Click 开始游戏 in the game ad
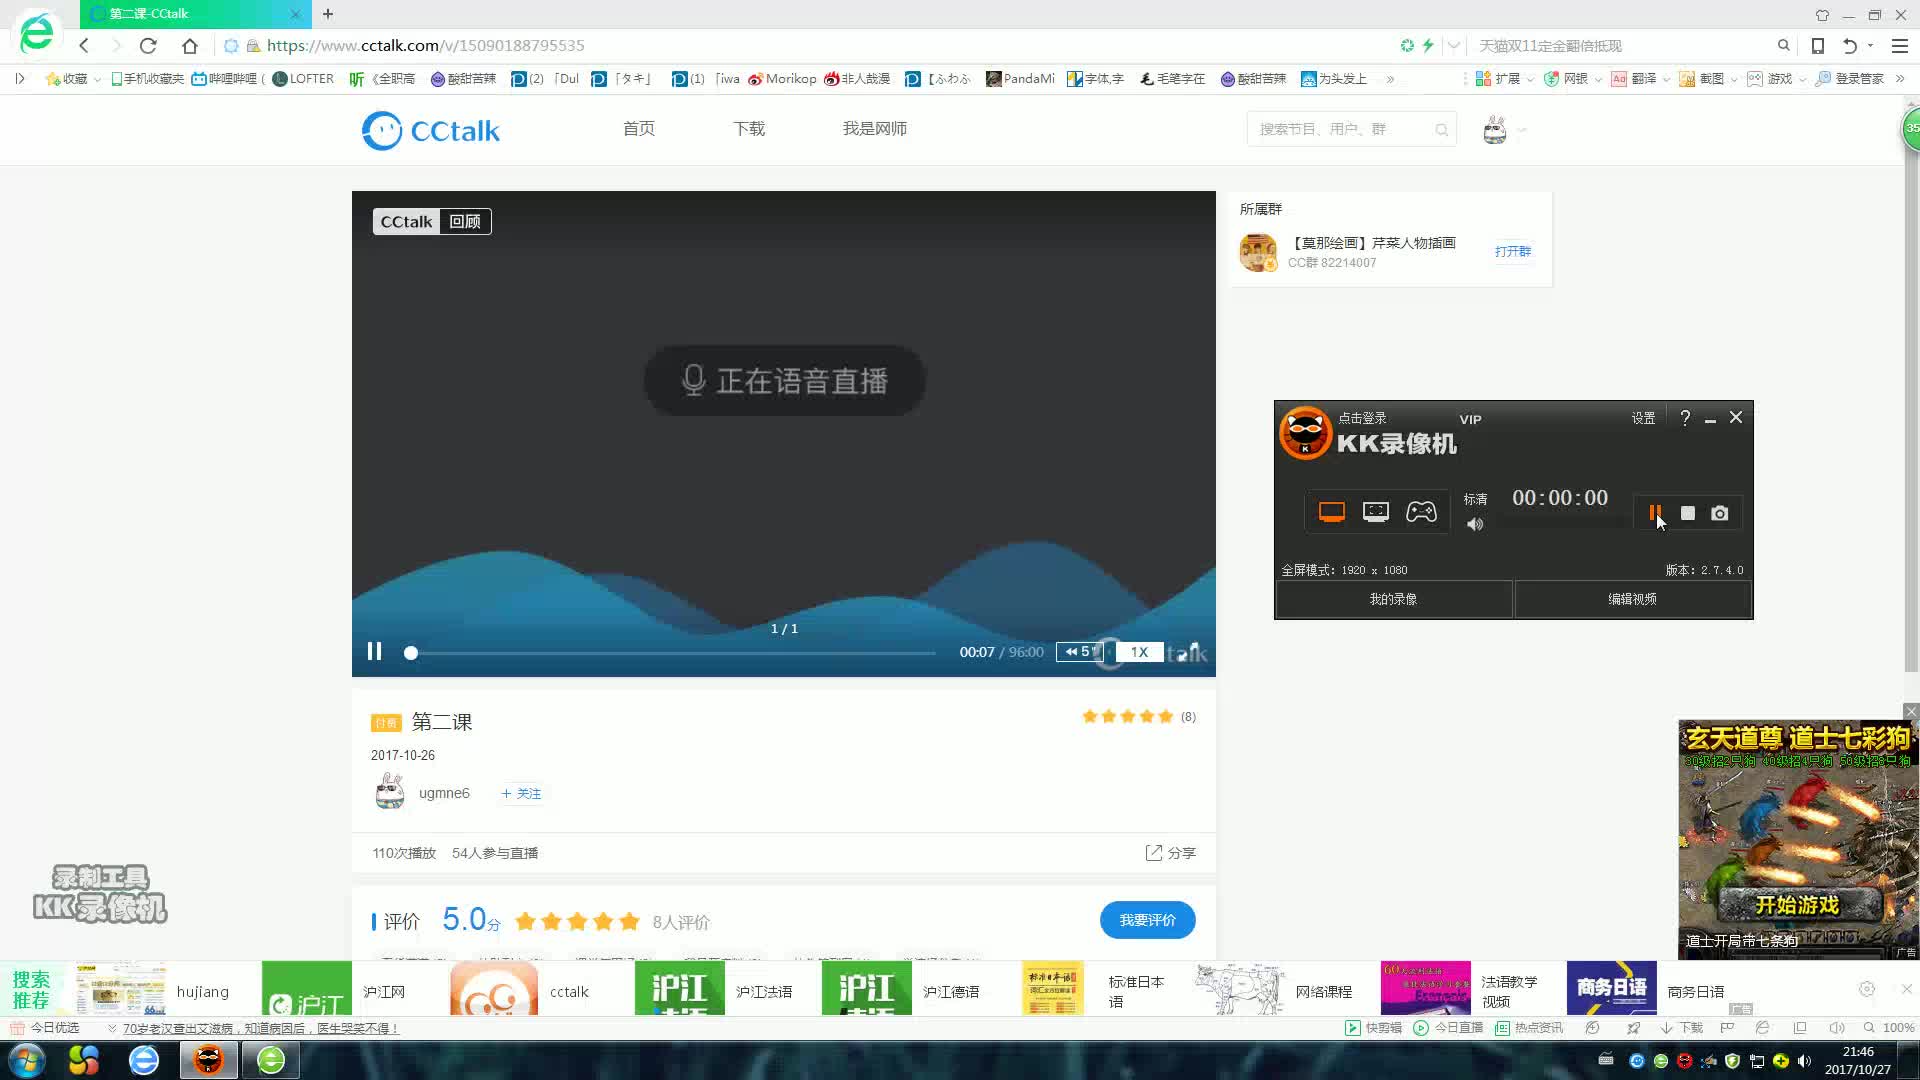1920x1080 pixels. tap(1797, 905)
